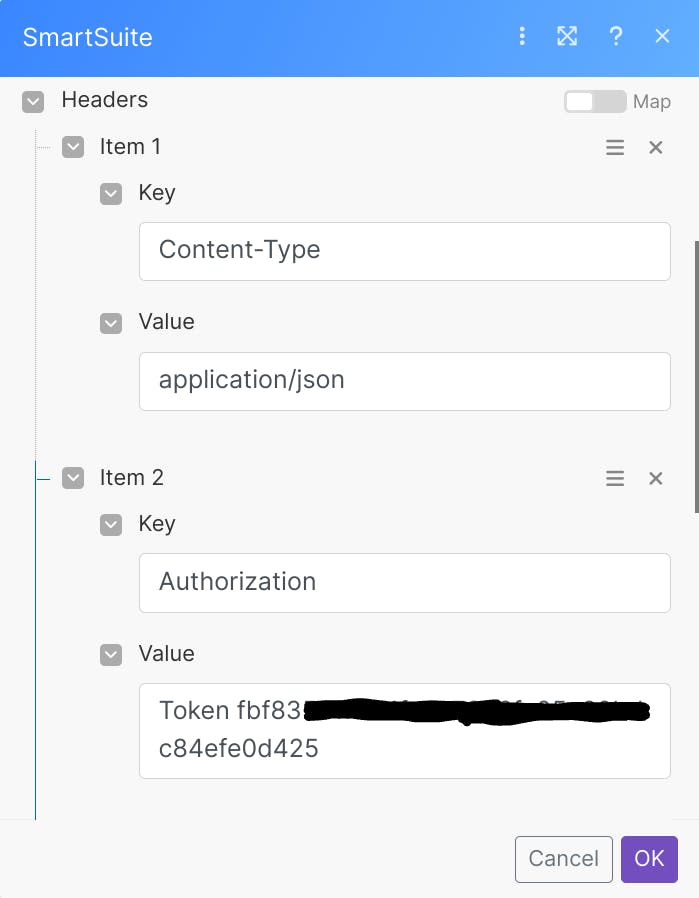Edit the Token value field
The image size is (699, 898).
[405, 731]
